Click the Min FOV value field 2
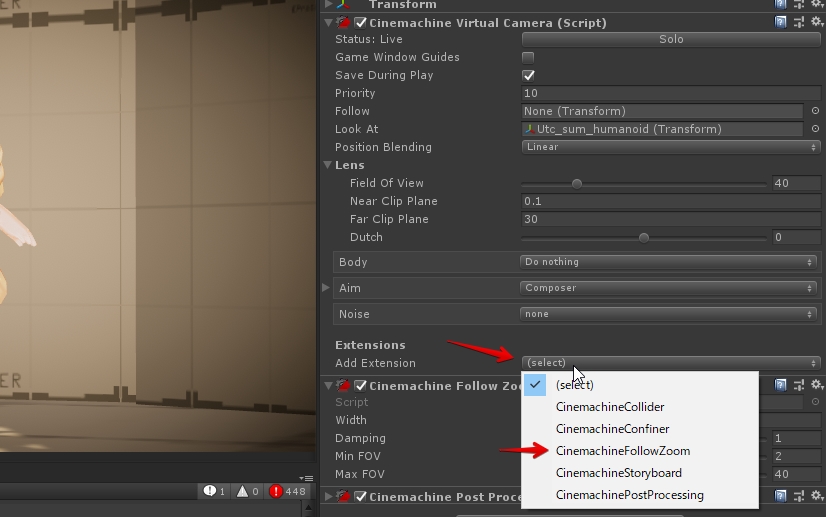The image size is (829, 517). (796, 456)
